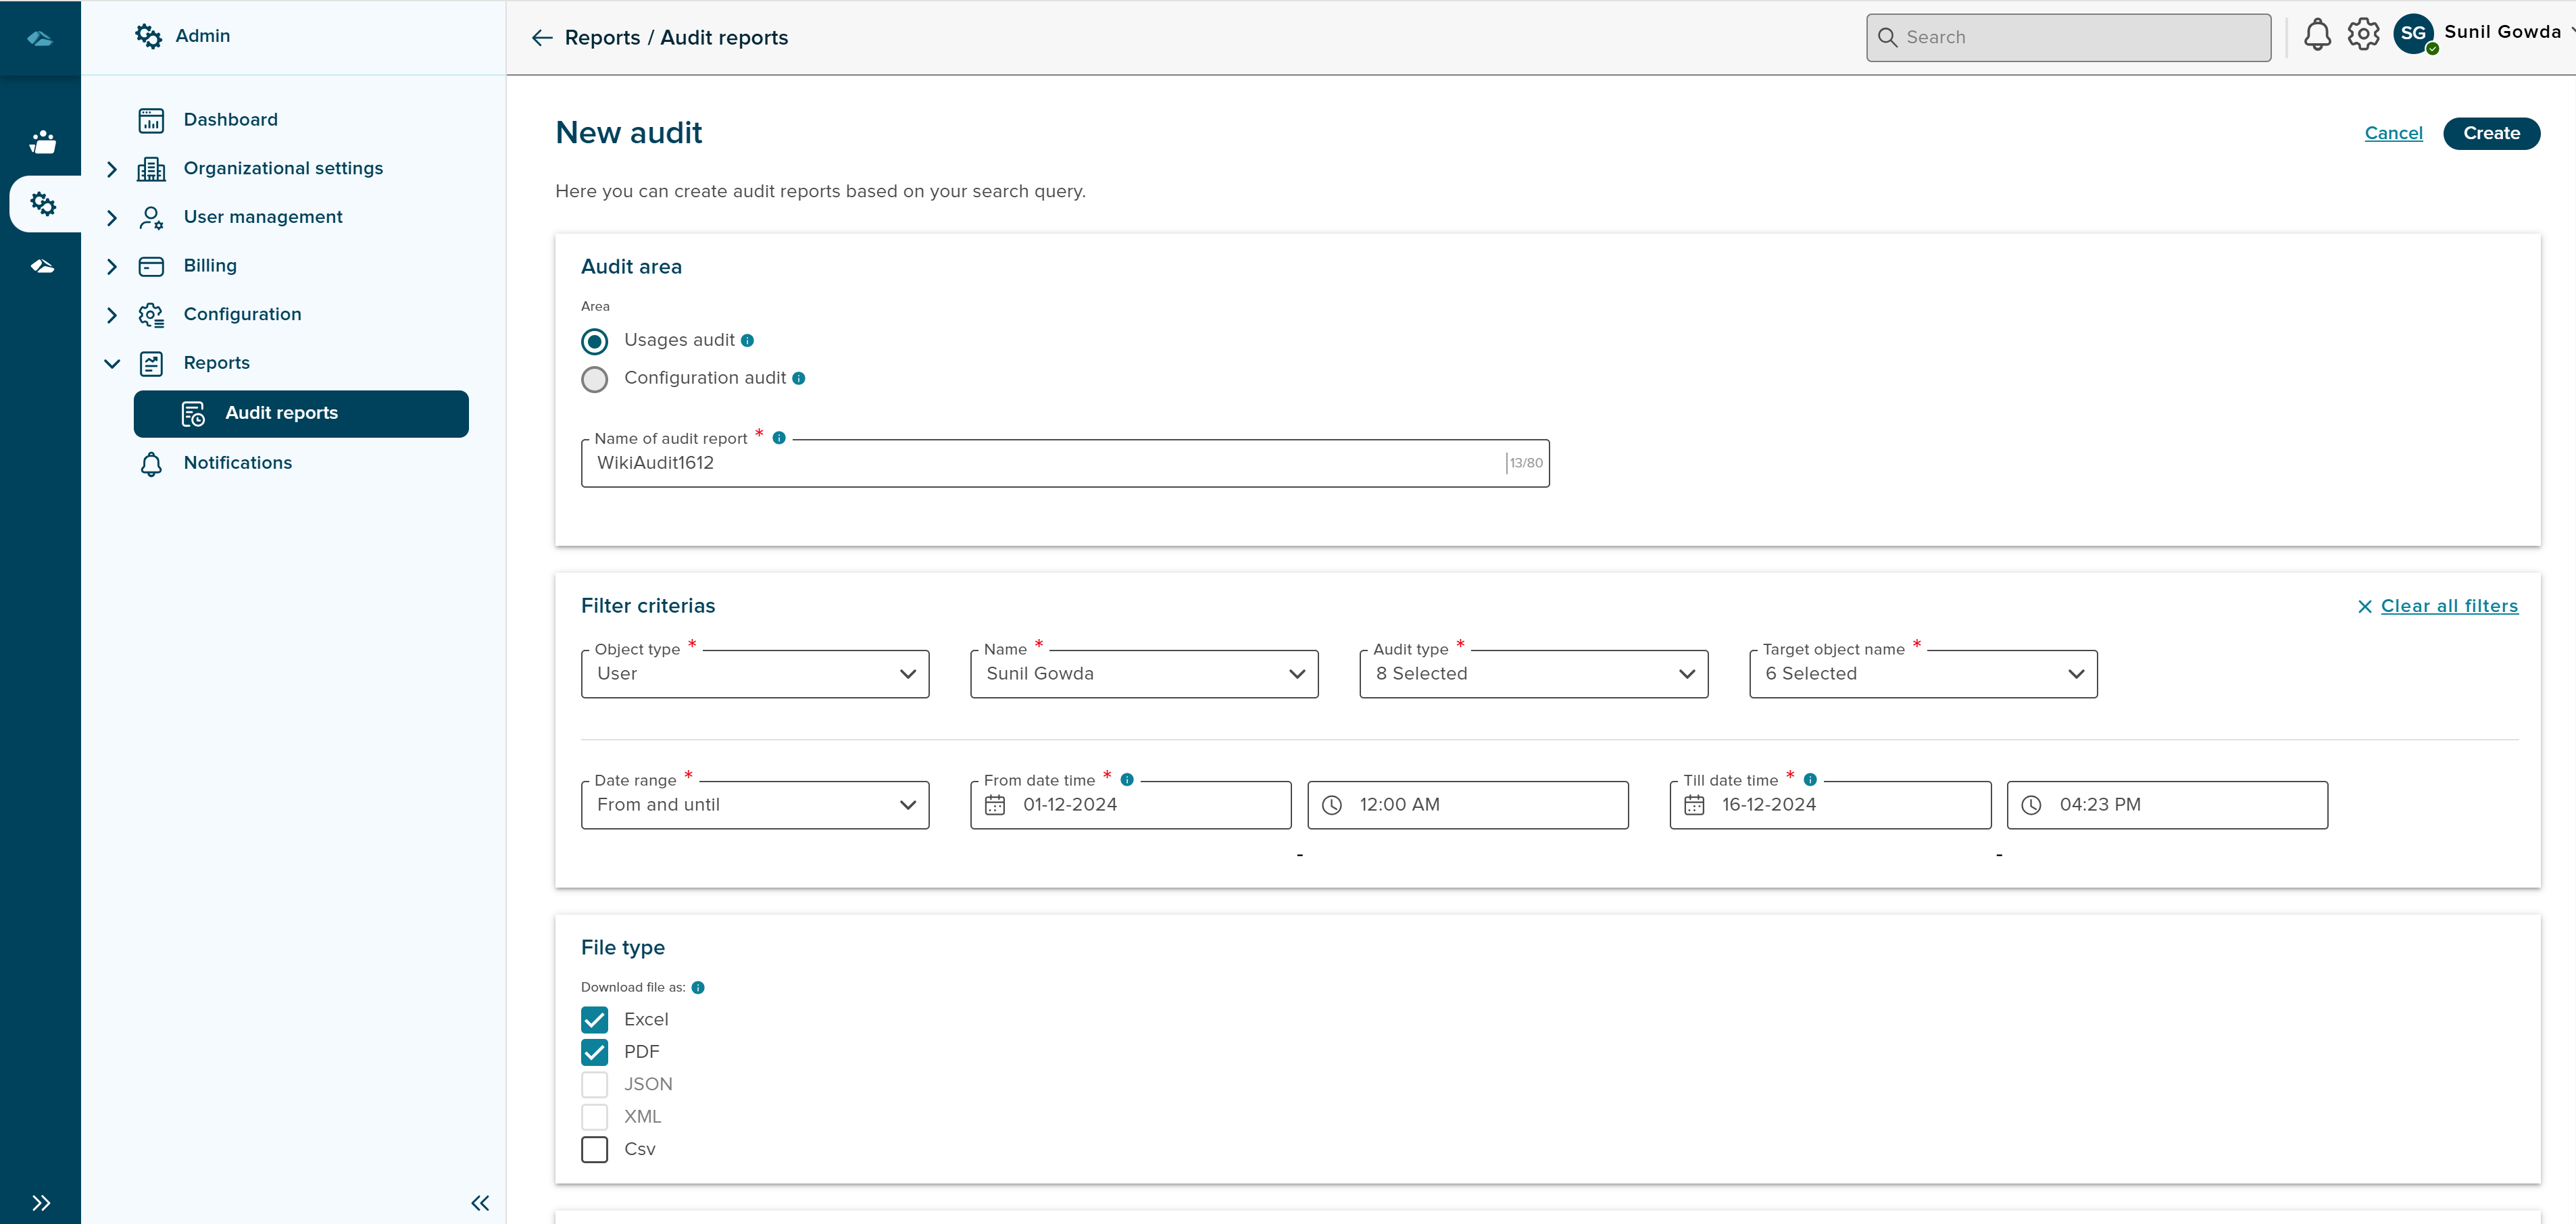Open the settings gear in the header
The height and width of the screenshot is (1224, 2576).
pos(2362,34)
